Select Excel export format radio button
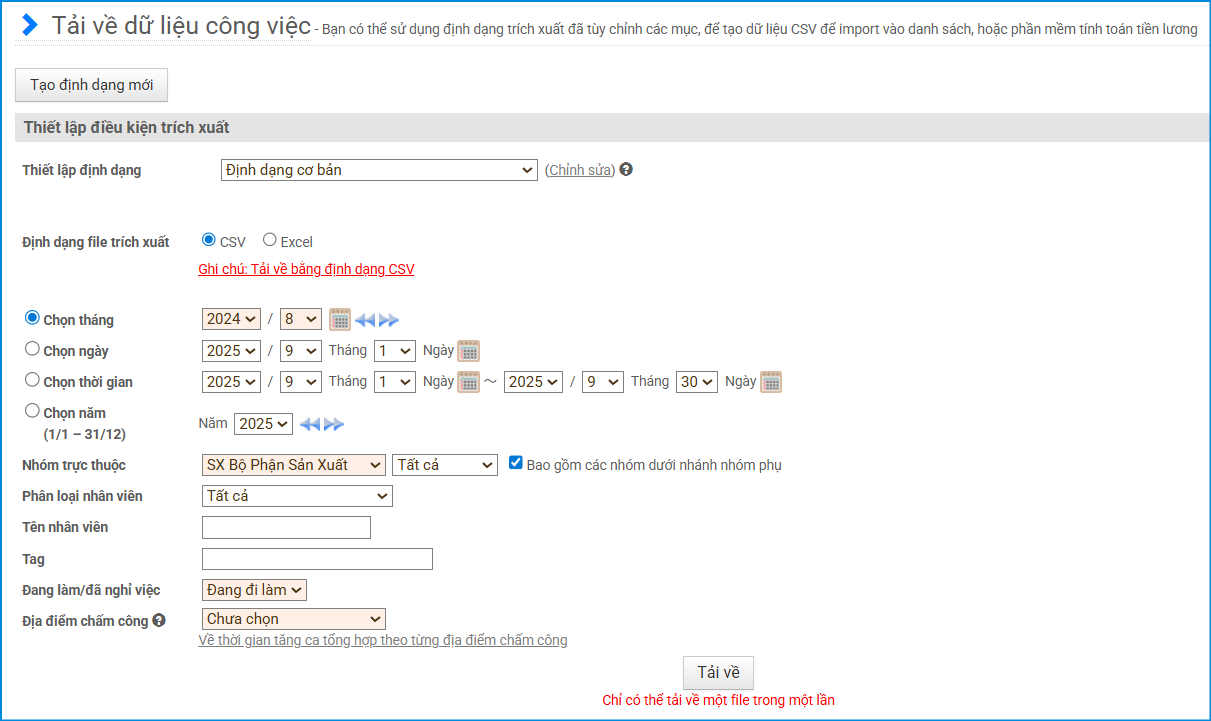The width and height of the screenshot is (1211, 721). [269, 240]
